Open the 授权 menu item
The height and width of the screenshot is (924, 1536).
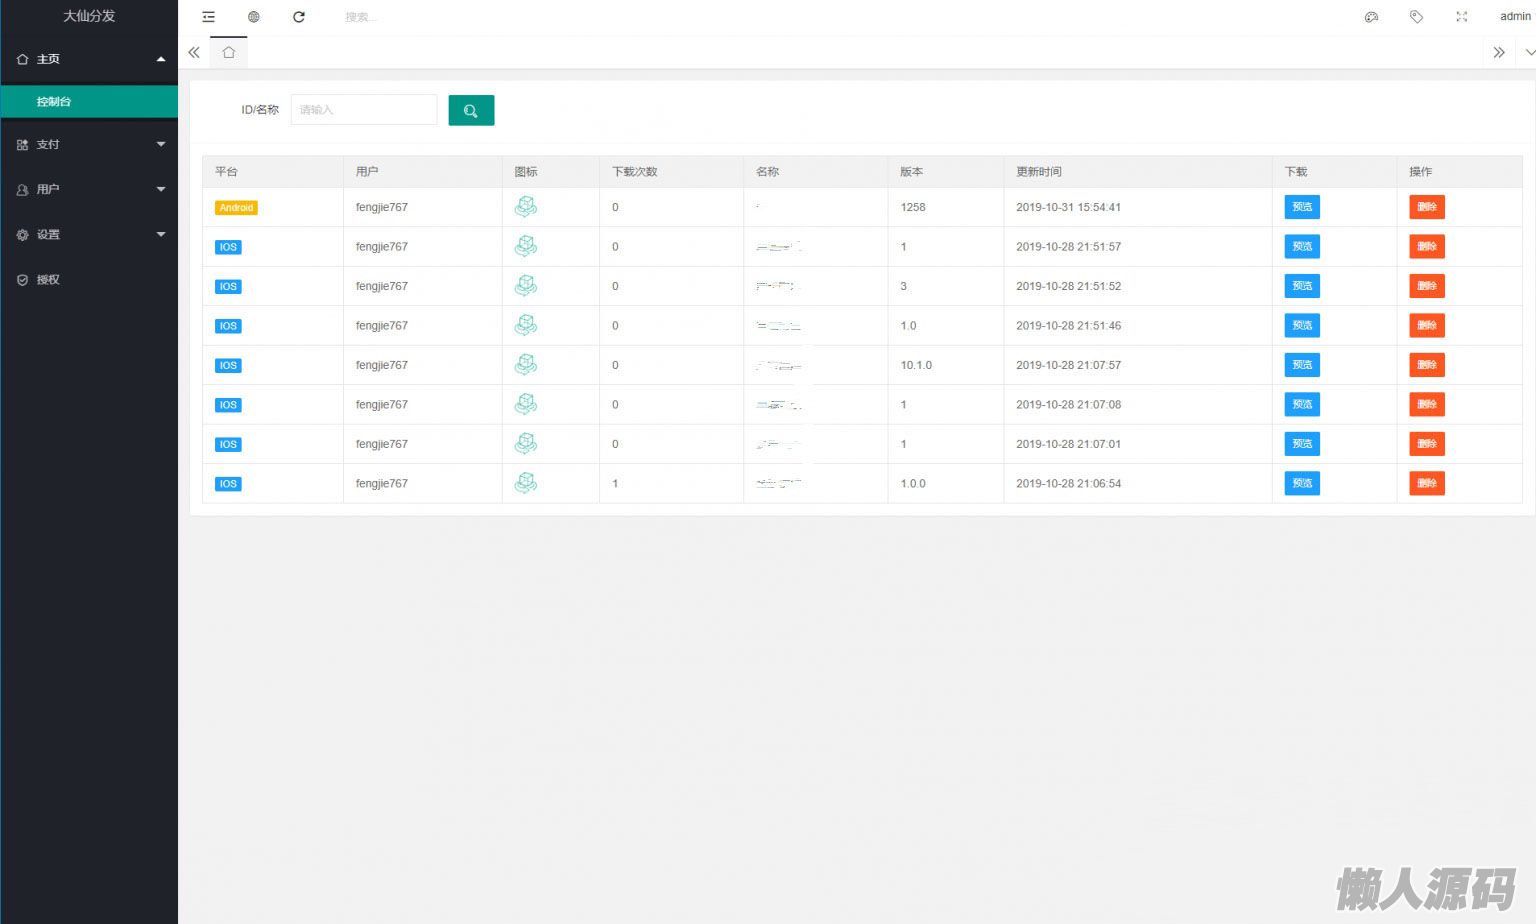pos(48,280)
